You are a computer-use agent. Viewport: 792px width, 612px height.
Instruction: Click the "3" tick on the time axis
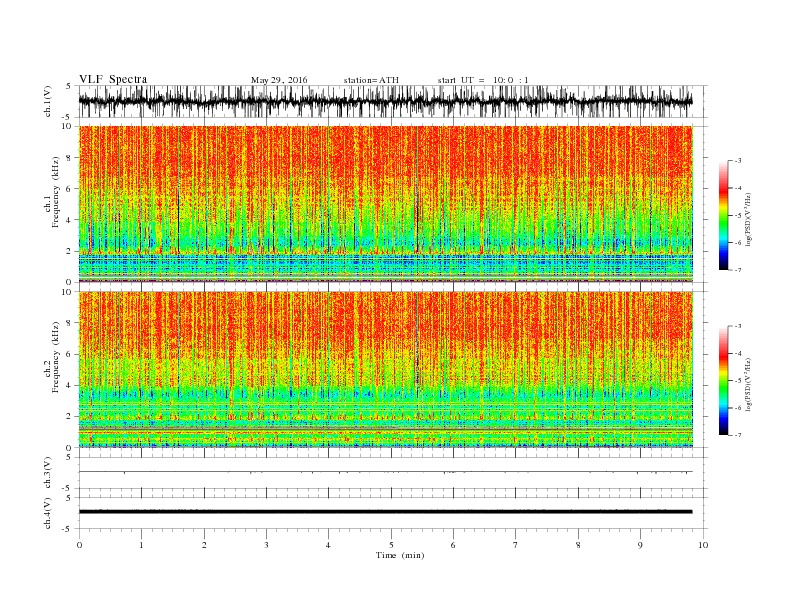[266, 545]
